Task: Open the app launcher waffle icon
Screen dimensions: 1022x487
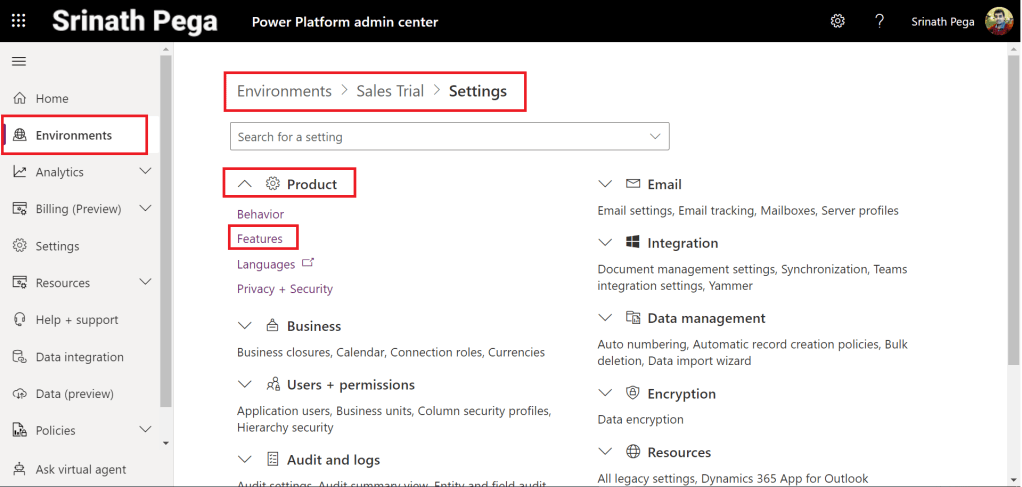Action: (18, 21)
